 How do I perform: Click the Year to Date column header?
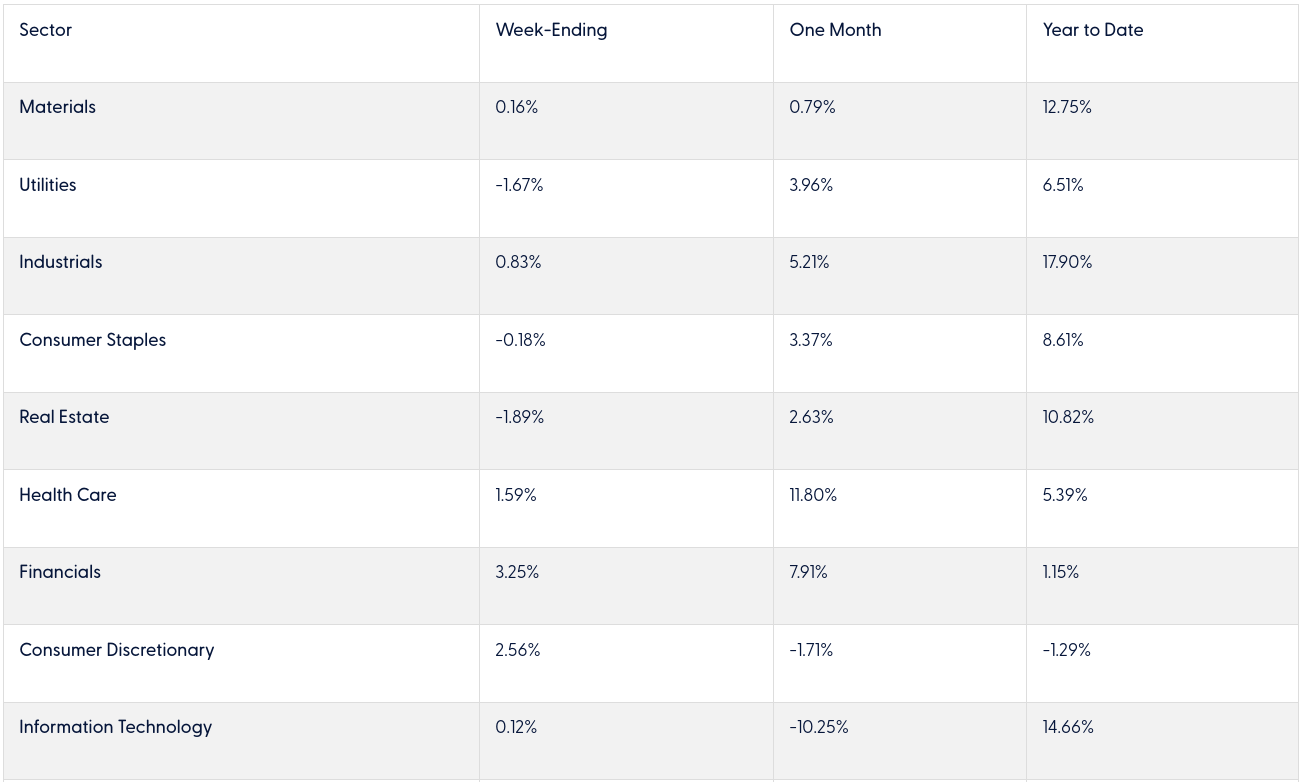1092,30
